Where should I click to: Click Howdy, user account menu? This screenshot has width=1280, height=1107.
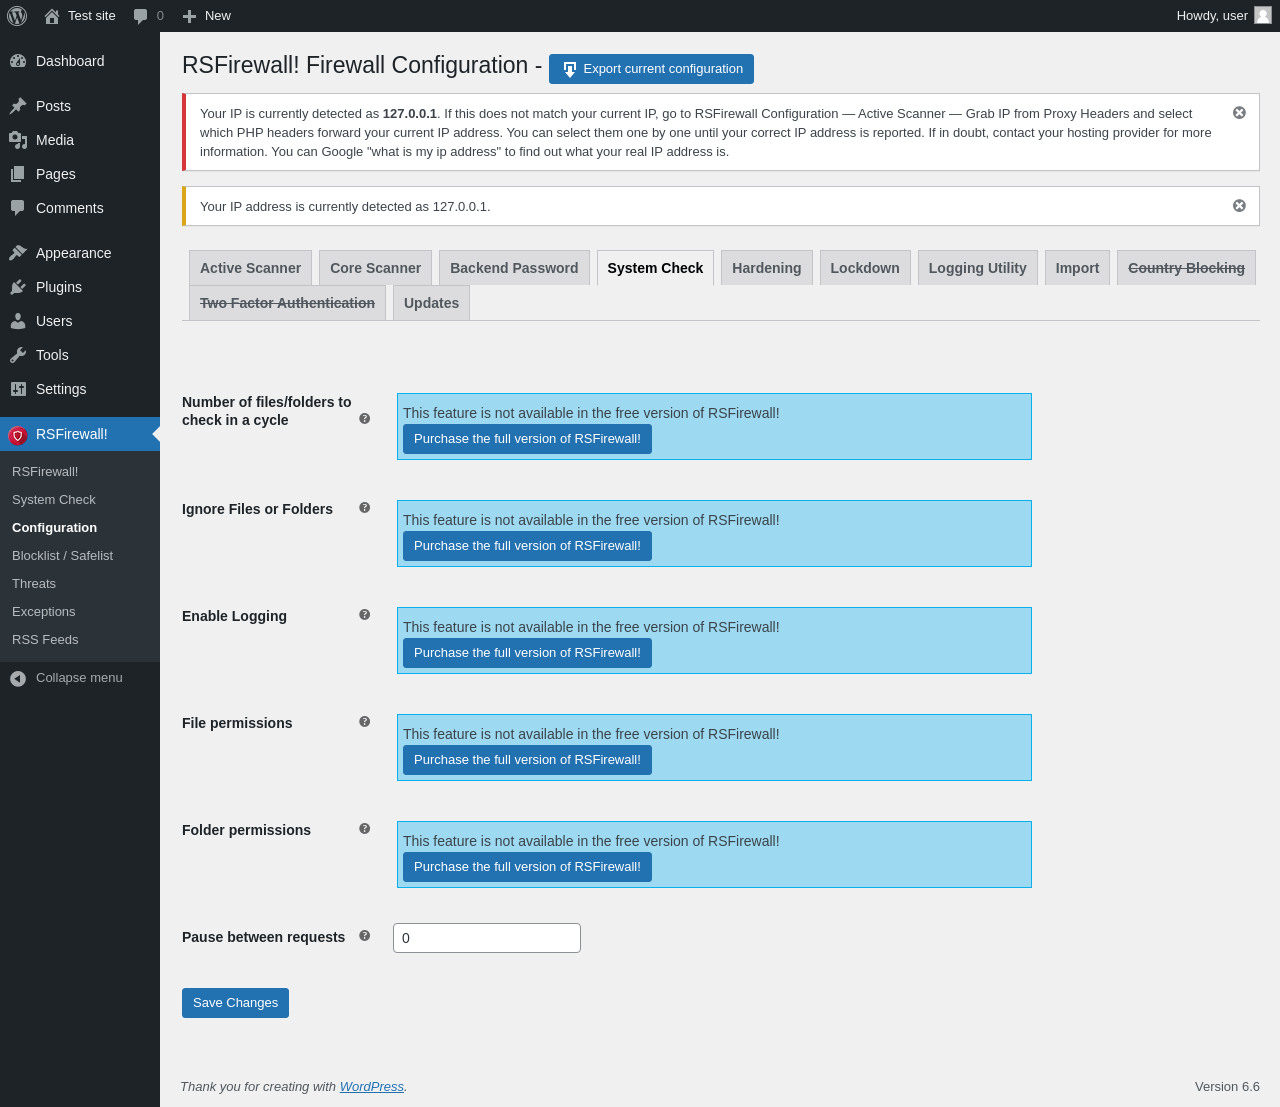[x=1223, y=16]
